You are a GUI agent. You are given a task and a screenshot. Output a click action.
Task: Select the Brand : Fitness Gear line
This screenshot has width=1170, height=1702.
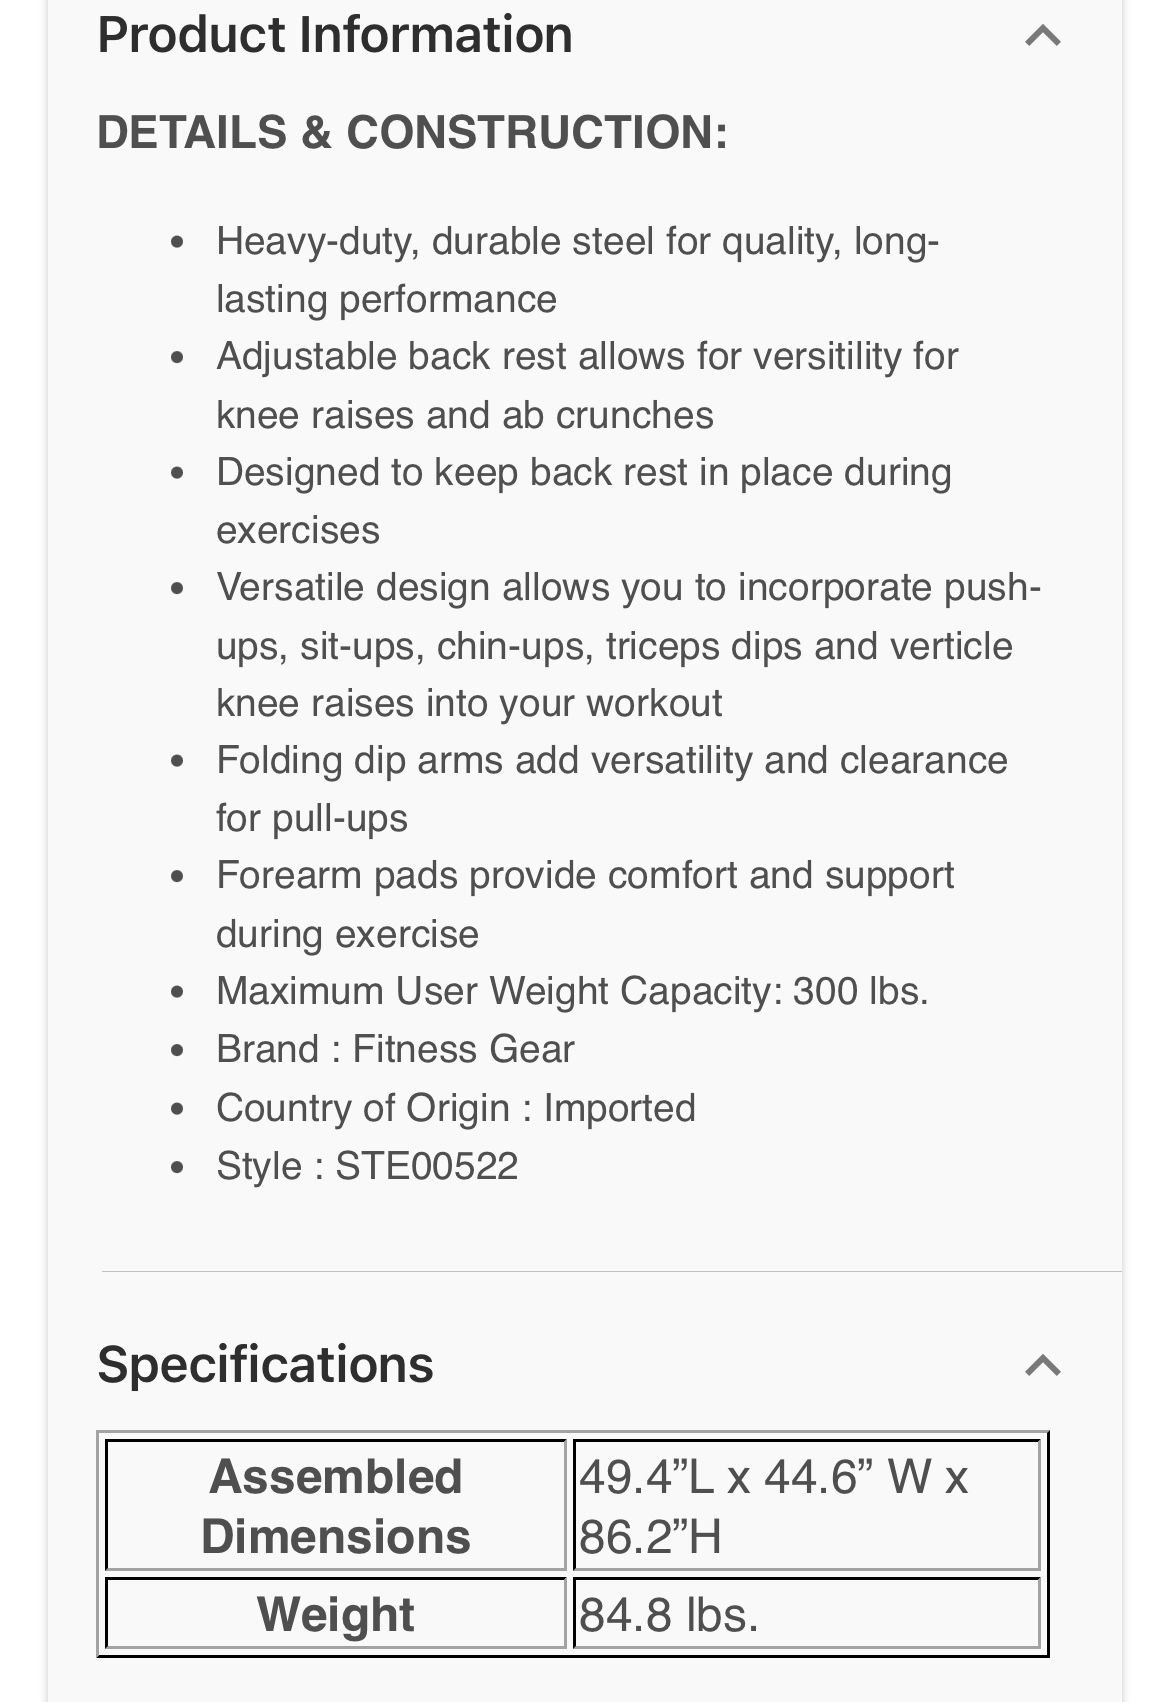click(x=395, y=1050)
